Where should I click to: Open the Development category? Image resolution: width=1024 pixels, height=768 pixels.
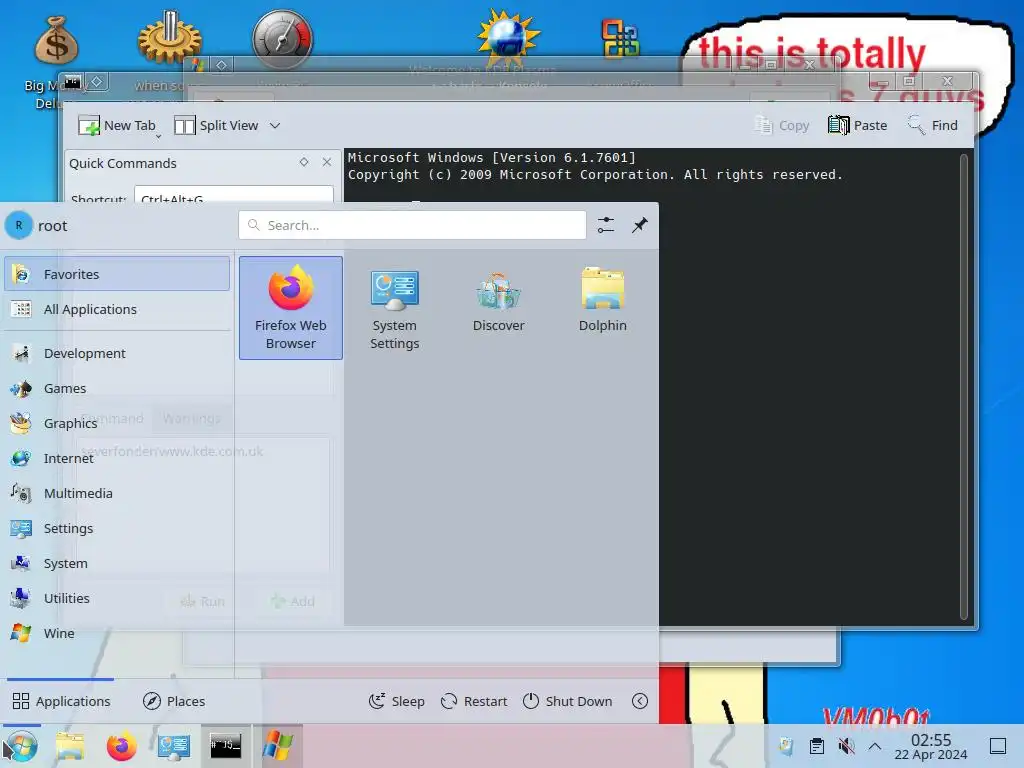point(117,353)
